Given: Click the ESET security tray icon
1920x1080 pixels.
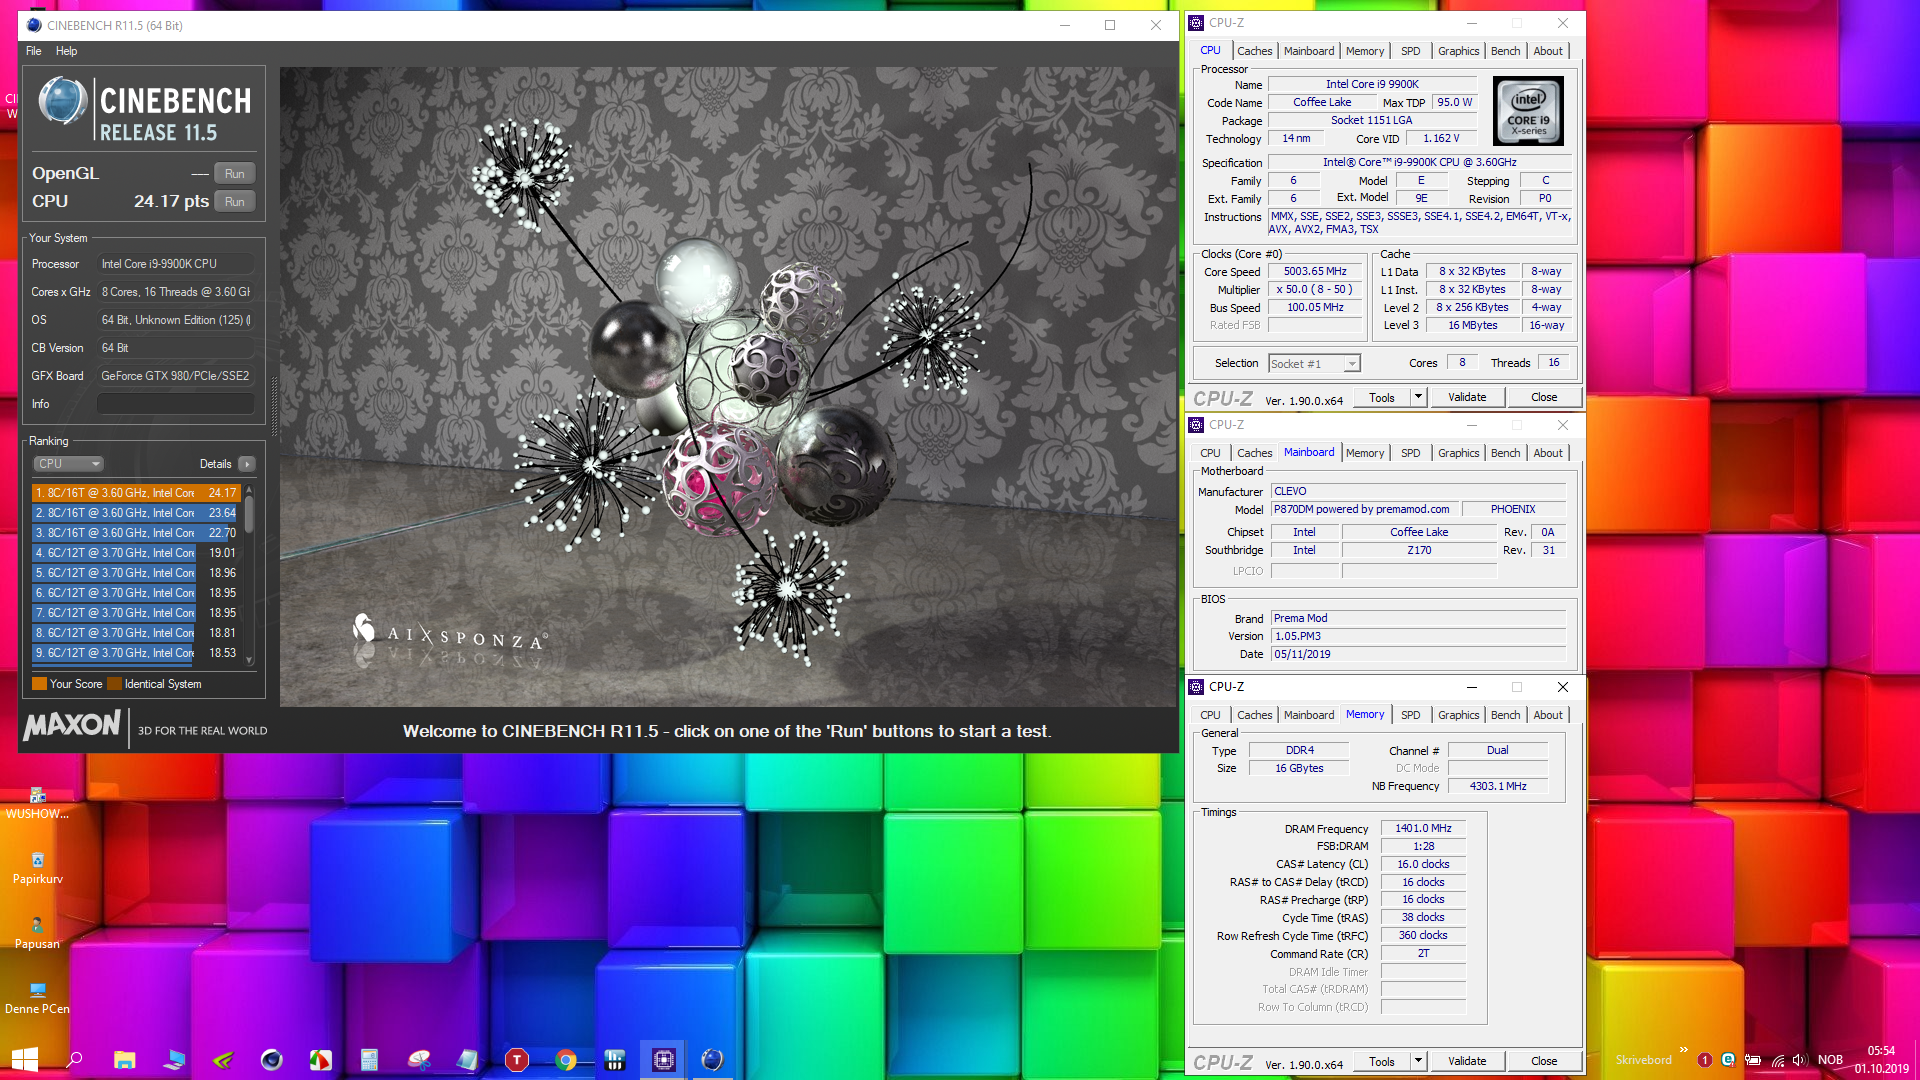Looking at the screenshot, I should [x=1728, y=1060].
